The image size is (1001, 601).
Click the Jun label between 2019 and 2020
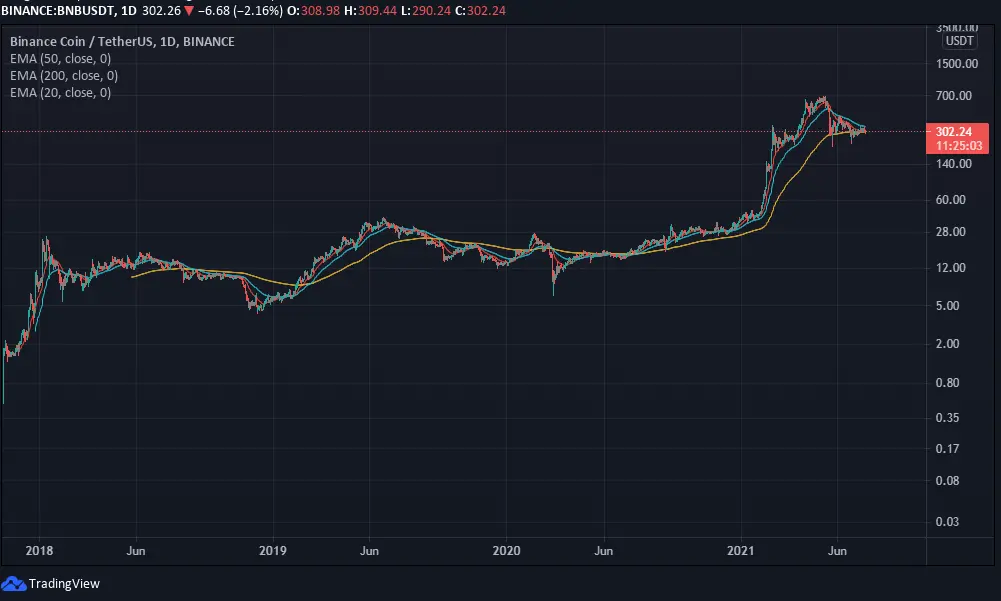[x=370, y=551]
